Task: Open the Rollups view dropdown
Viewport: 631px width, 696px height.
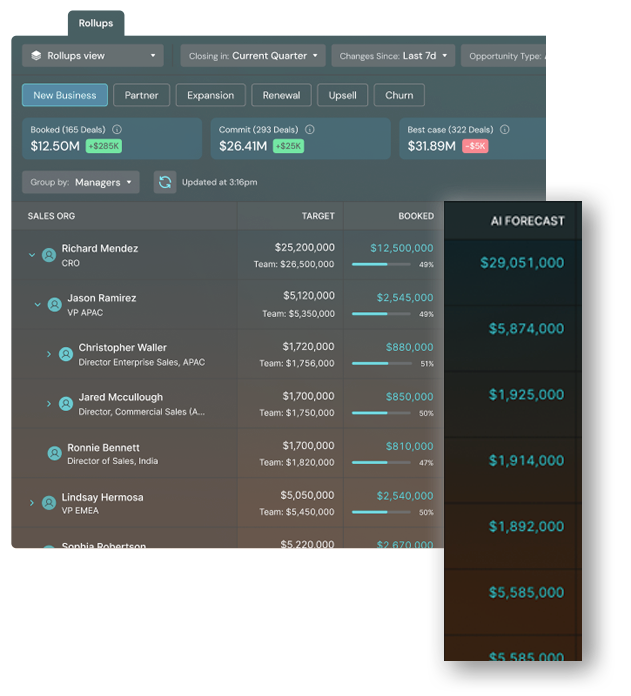Action: [x=93, y=56]
